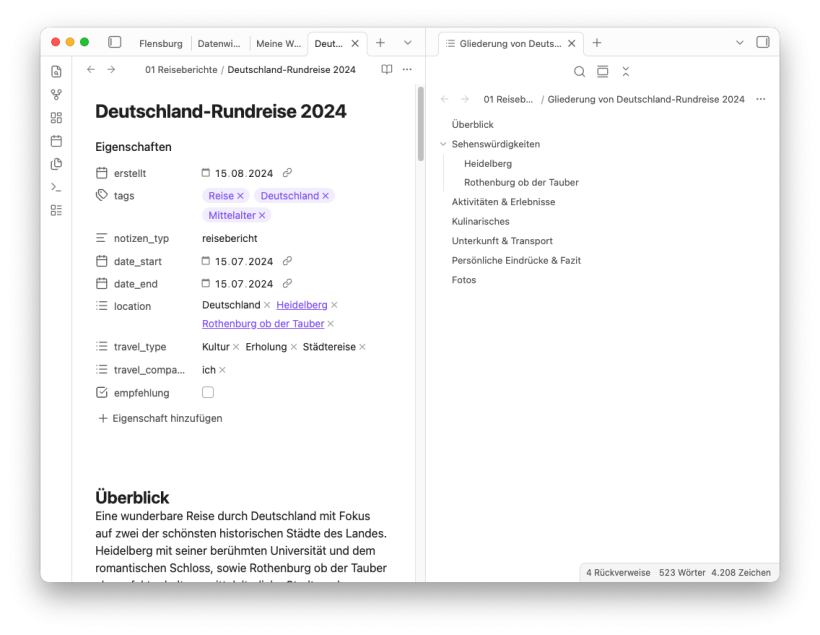
Task: Open new tab in the outline pane
Action: coord(597,43)
